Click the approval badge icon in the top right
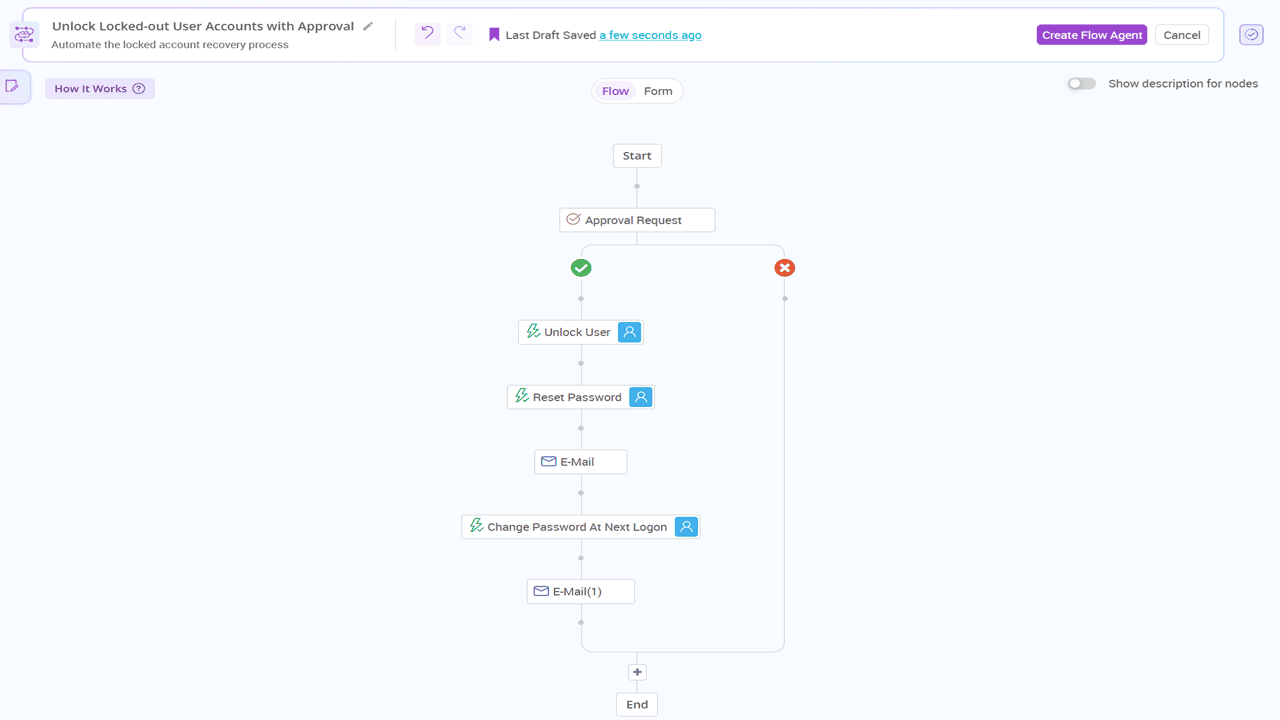Viewport: 1280px width, 720px height. 1251,33
